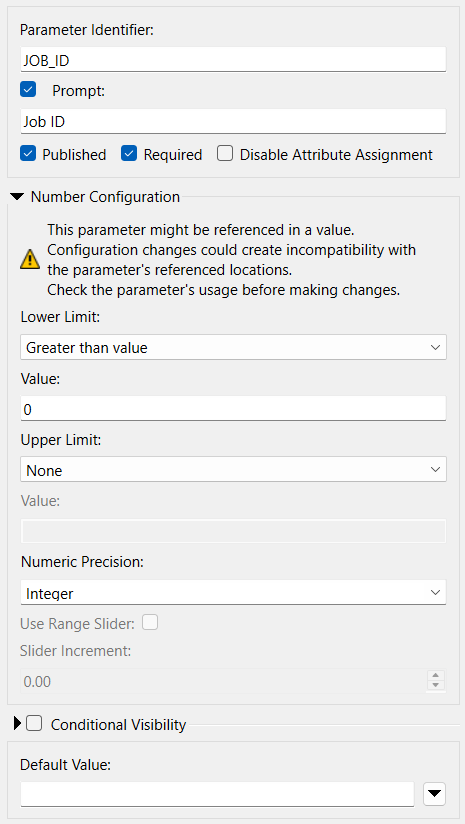This screenshot has width=465, height=824.
Task: Click the Lower Limit Value field
Action: click(x=233, y=409)
